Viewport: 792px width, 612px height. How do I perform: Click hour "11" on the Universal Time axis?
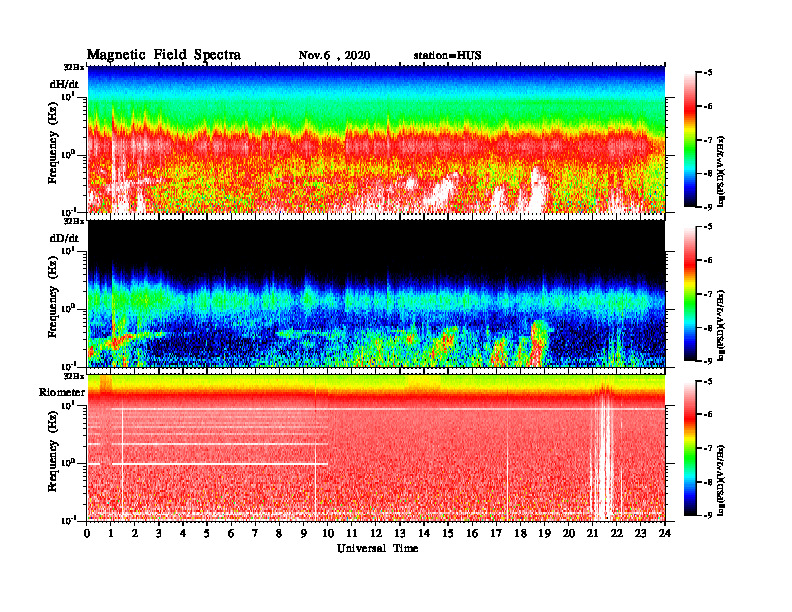[x=352, y=534]
